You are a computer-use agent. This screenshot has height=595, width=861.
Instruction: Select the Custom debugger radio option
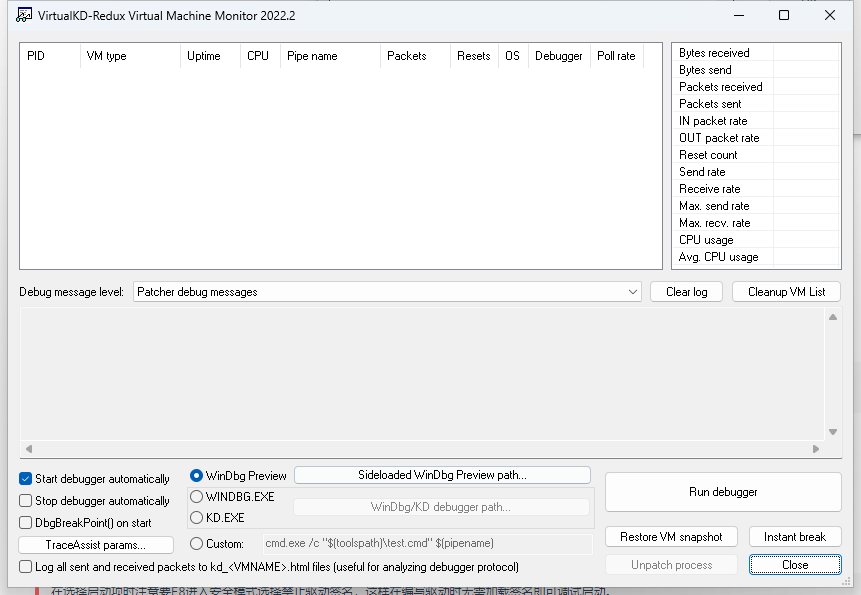coord(197,544)
